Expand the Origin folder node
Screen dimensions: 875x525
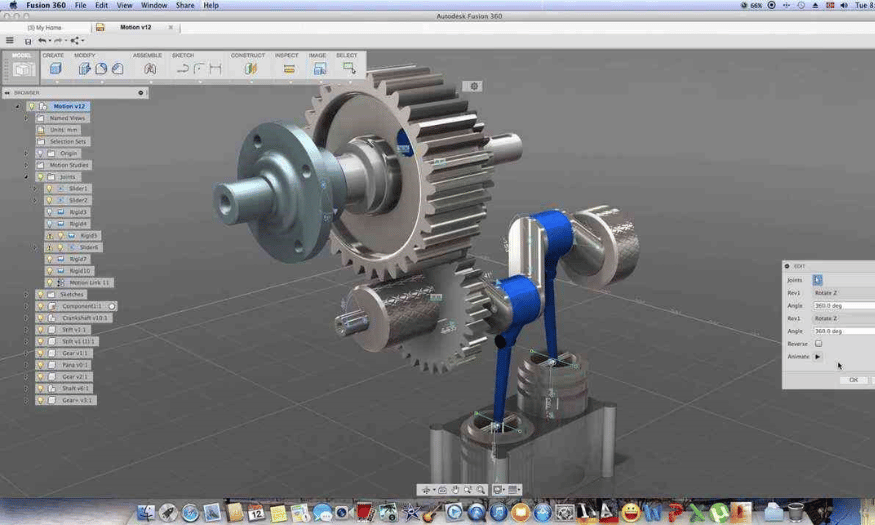26,153
